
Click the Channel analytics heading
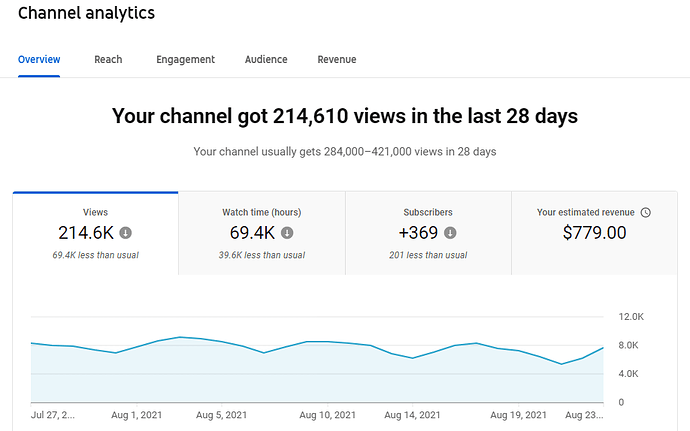click(x=86, y=13)
